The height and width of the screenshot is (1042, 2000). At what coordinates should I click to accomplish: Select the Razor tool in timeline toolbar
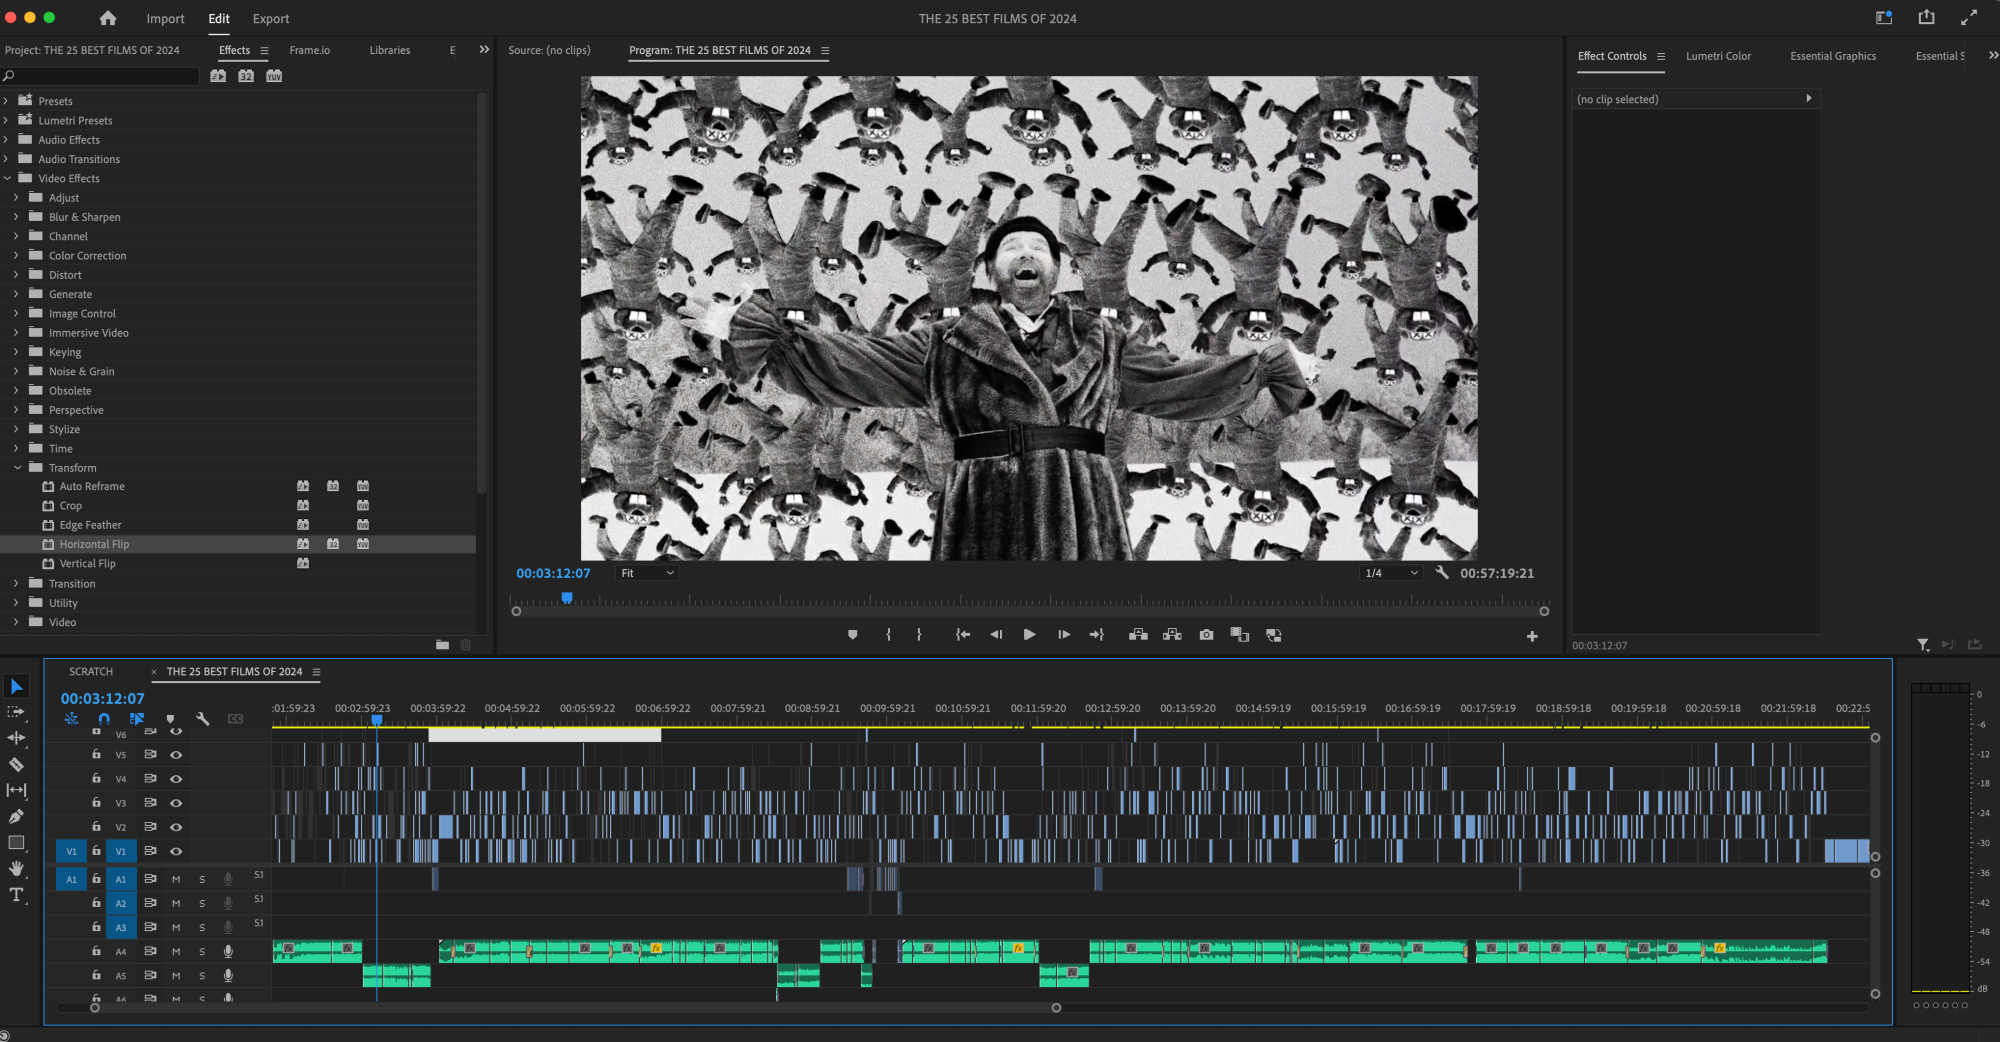(x=16, y=765)
